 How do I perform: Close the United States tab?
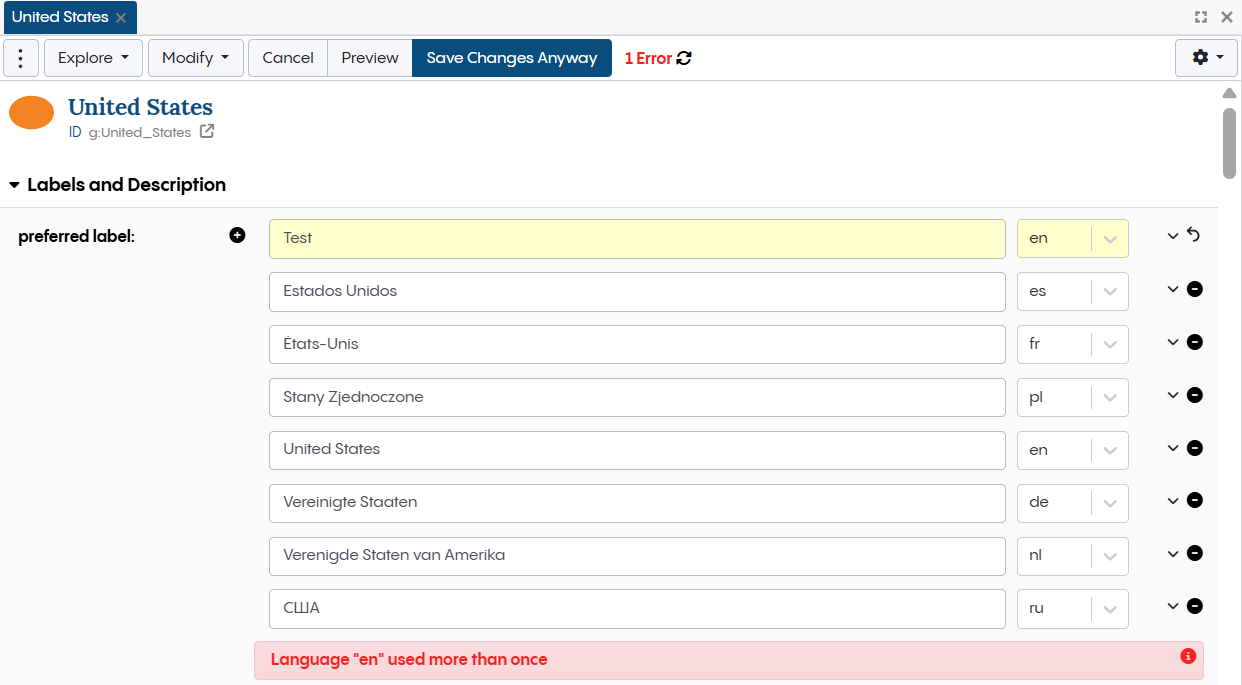[121, 18]
